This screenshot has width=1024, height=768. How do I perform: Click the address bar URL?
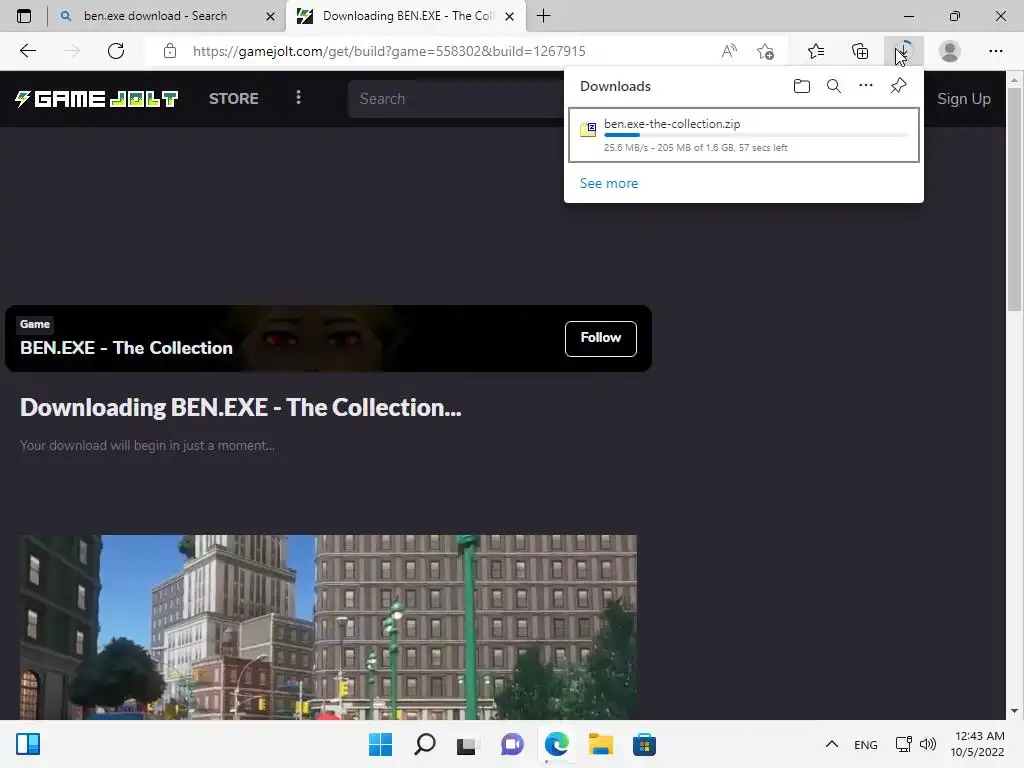[x=389, y=51]
